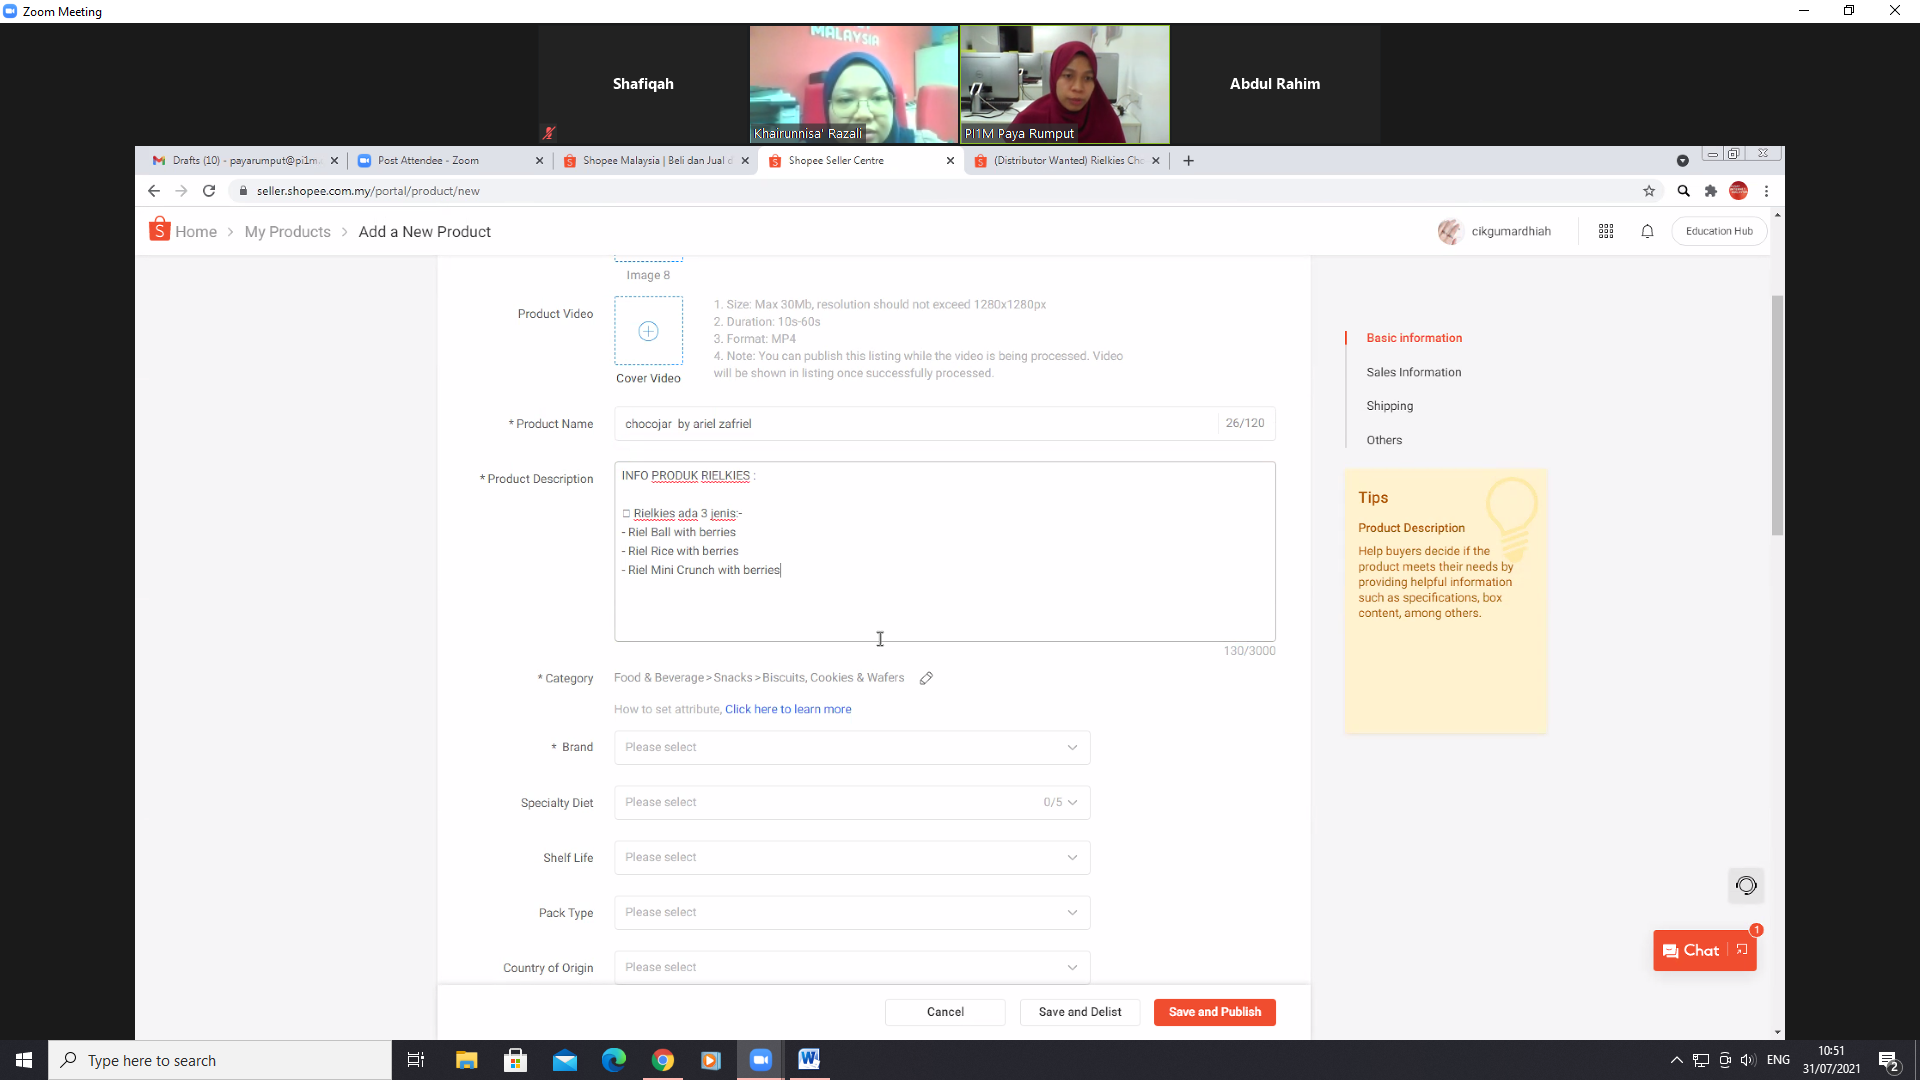Open notifications bell icon
1920x1080 pixels.
point(1647,231)
